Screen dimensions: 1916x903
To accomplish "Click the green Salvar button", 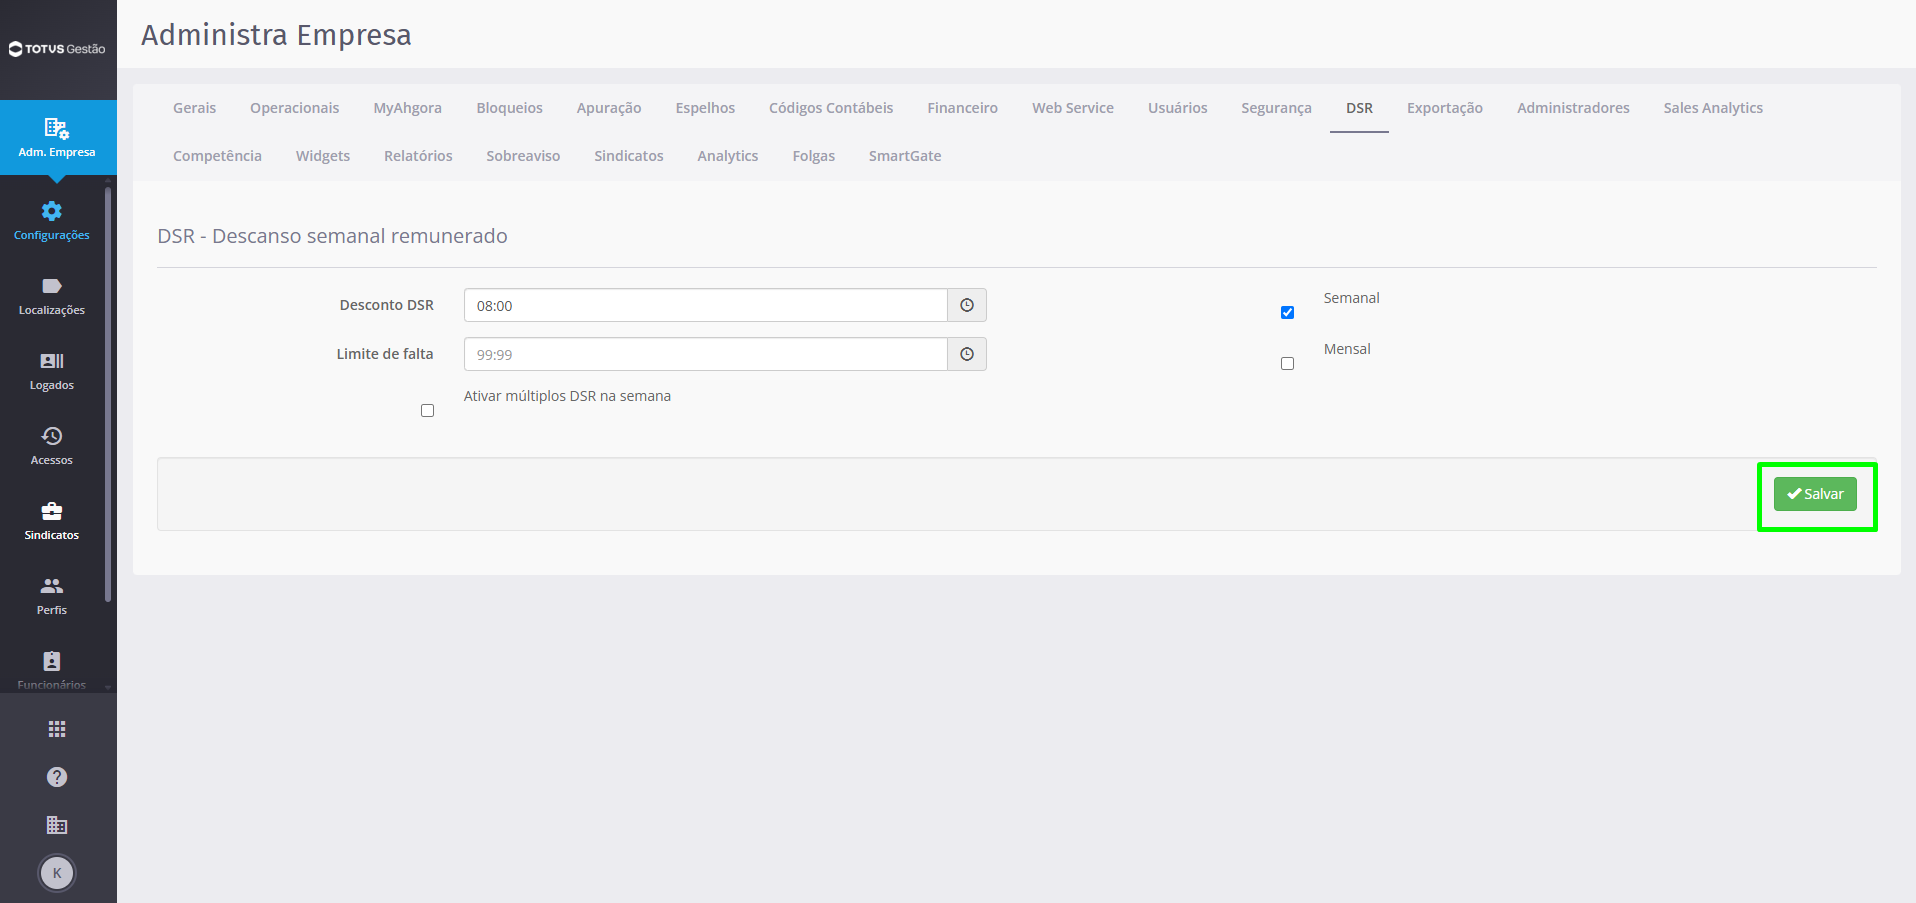I will pos(1815,494).
